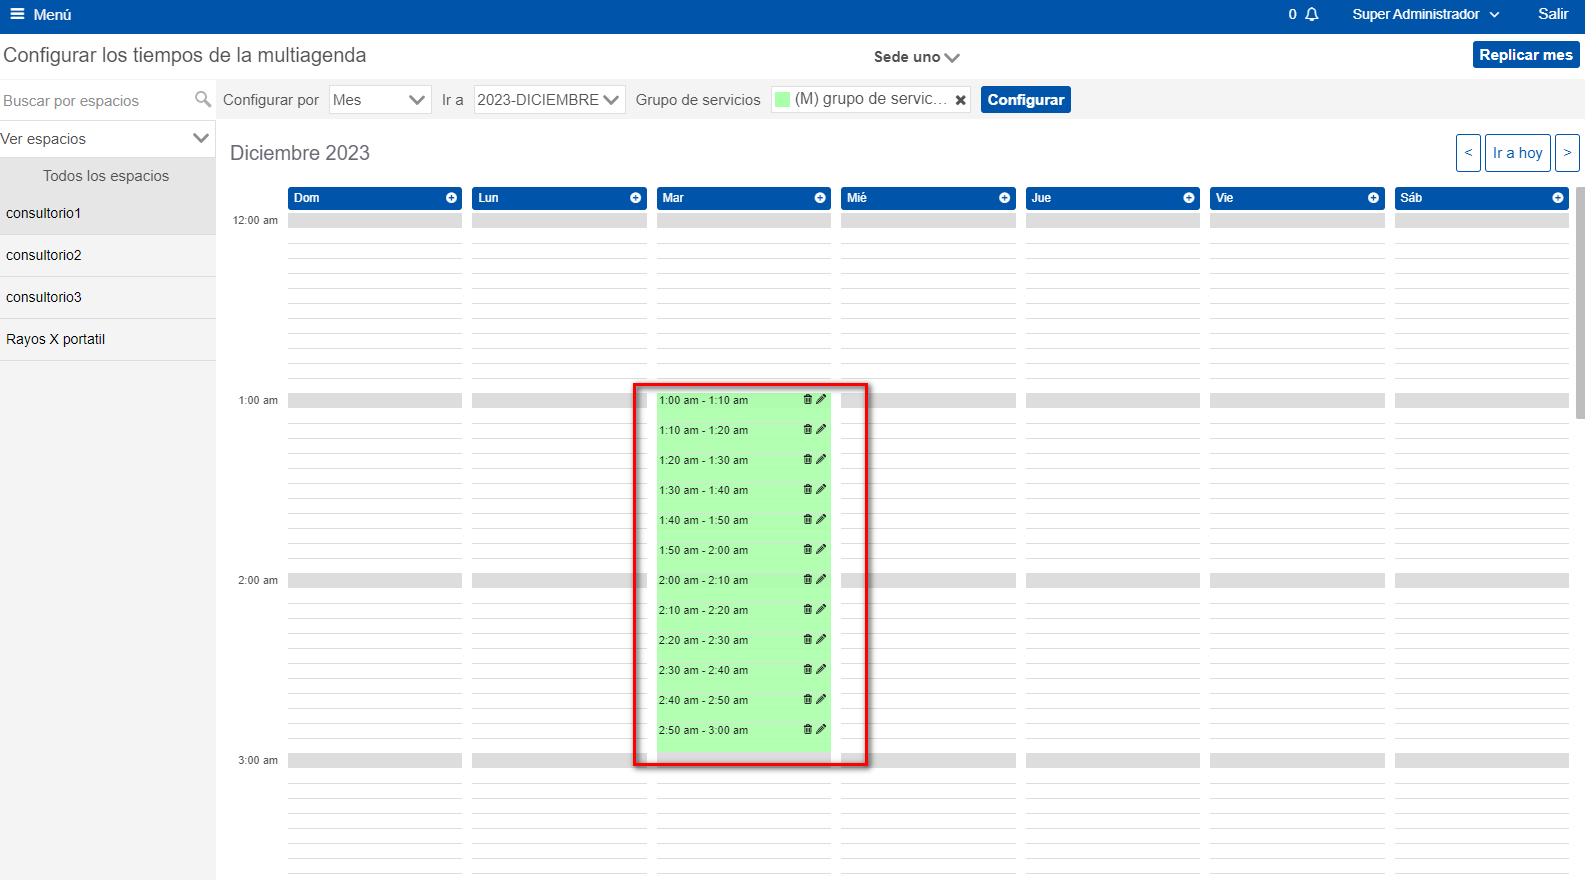Viewport: 1585px width, 880px height.
Task: Click the blue Configurar button
Action: 1026,99
